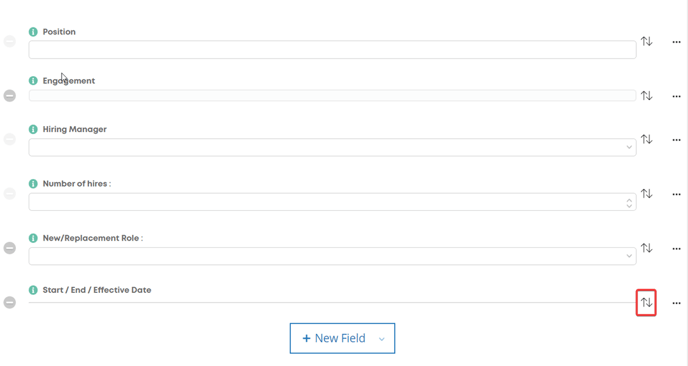Click into the Position text input
The width and height of the screenshot is (688, 366).
point(333,50)
